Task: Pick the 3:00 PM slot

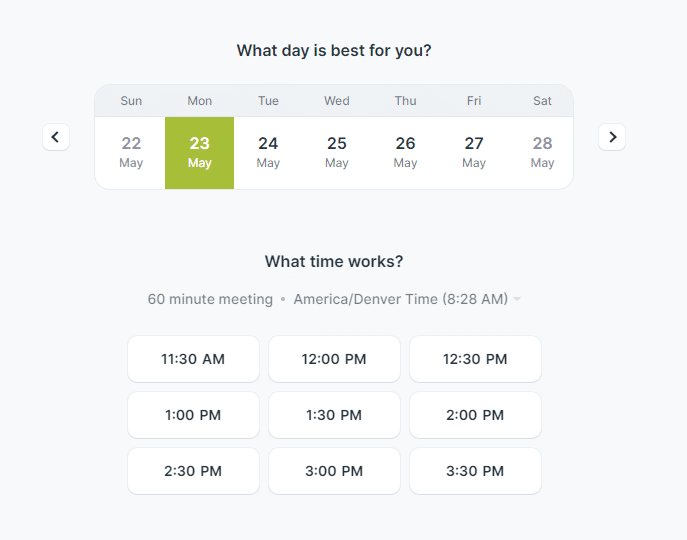Action: point(334,471)
